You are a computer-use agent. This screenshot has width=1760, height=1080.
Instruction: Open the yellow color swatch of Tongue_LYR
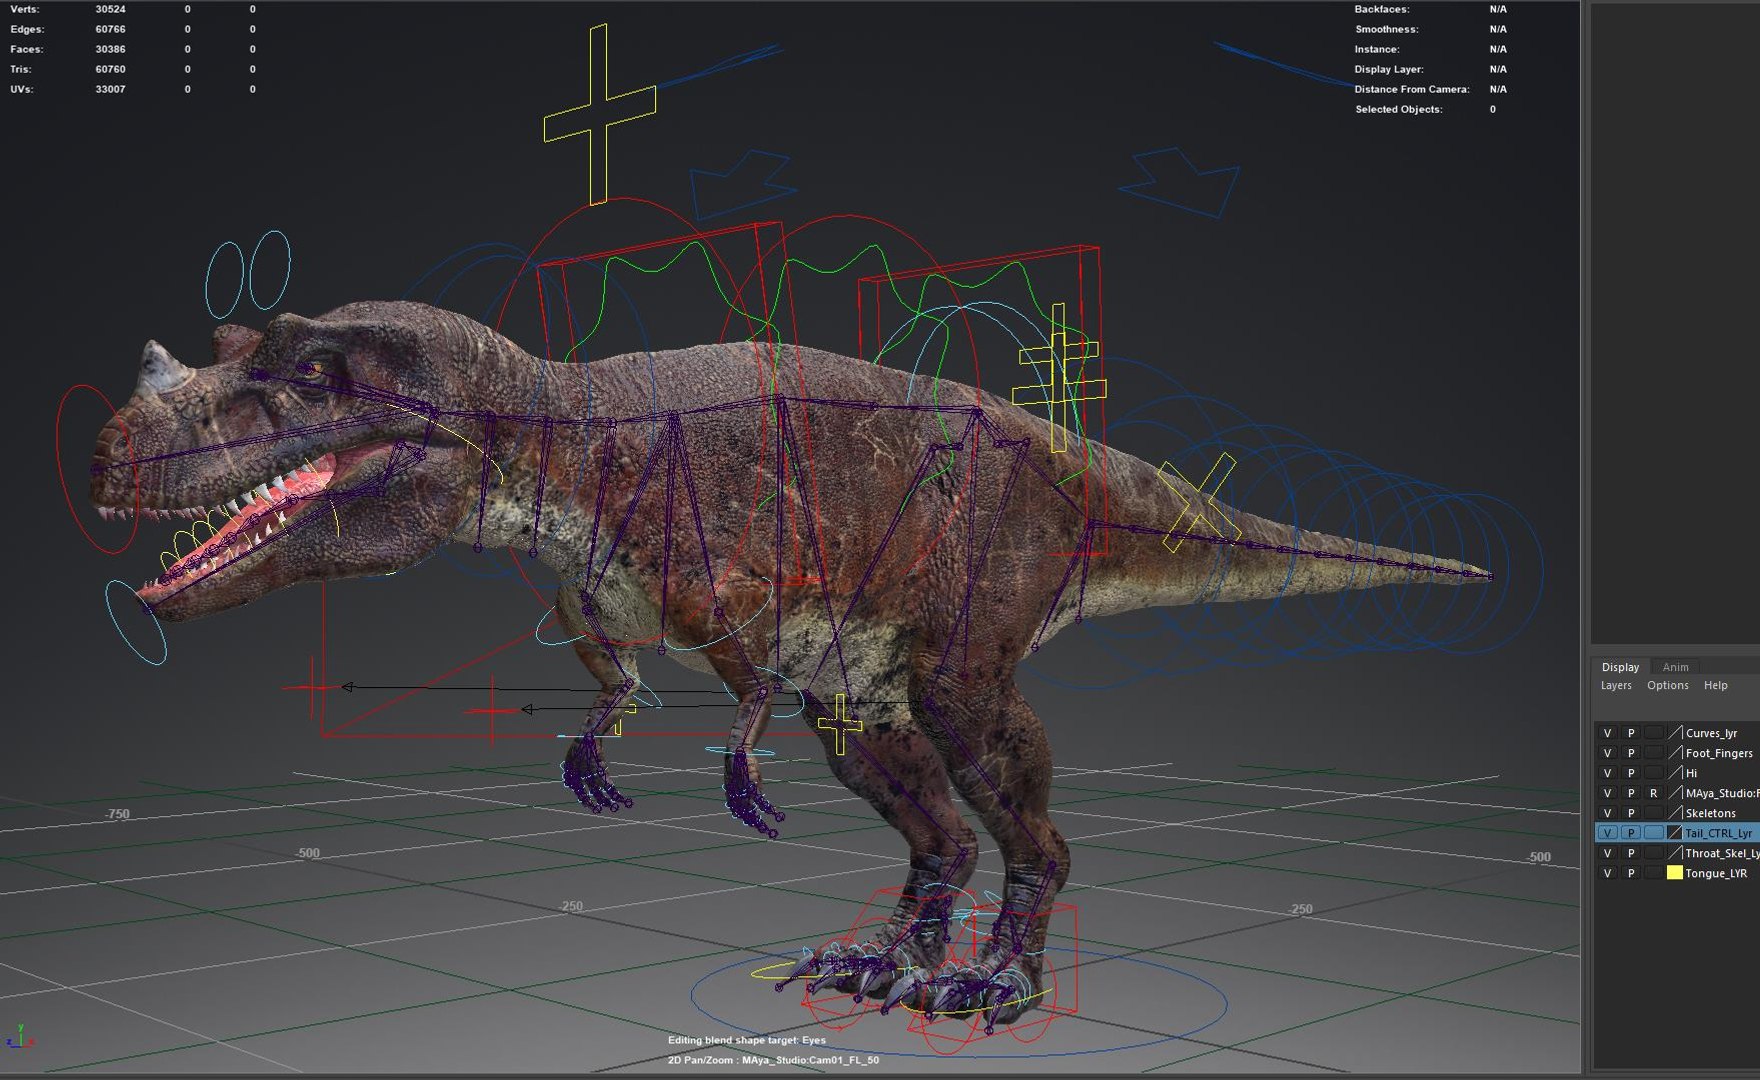tap(1675, 873)
